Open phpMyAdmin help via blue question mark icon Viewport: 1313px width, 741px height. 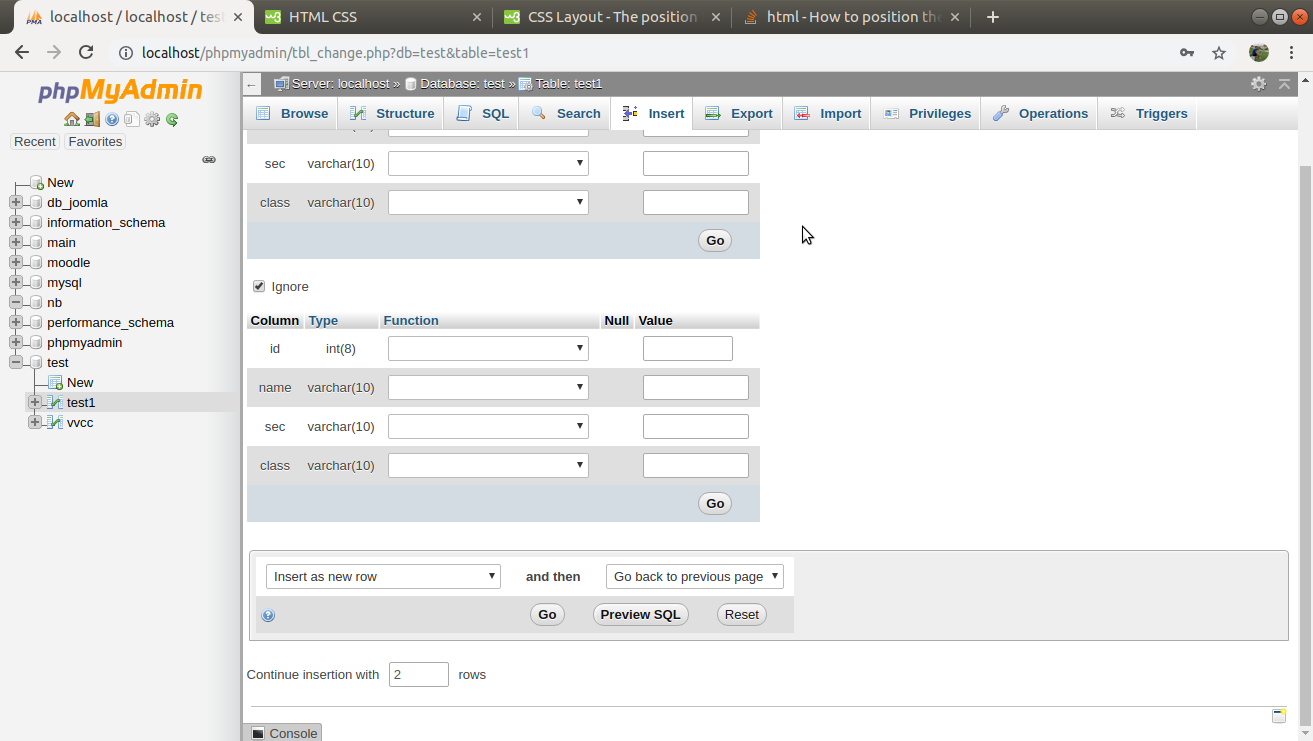point(110,118)
